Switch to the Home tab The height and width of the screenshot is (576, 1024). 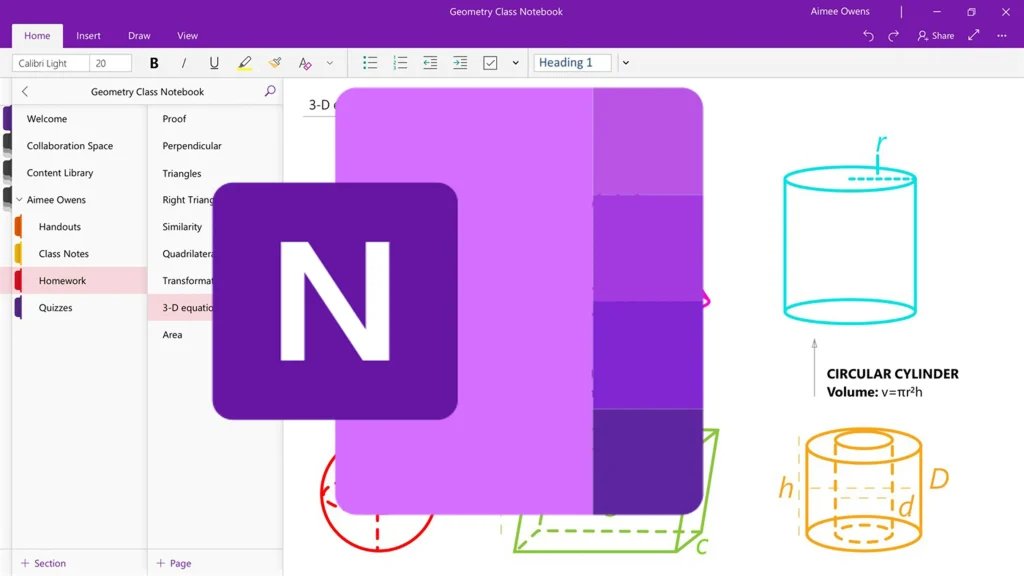pos(37,36)
